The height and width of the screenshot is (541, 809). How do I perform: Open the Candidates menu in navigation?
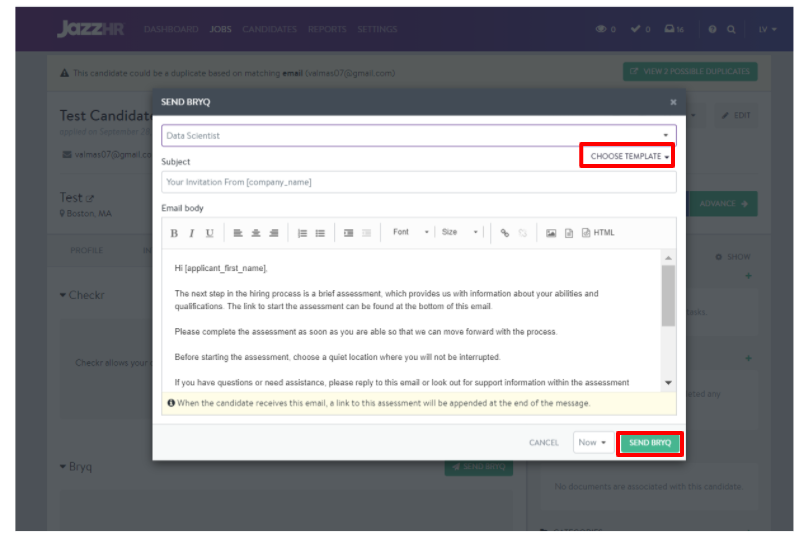point(270,29)
